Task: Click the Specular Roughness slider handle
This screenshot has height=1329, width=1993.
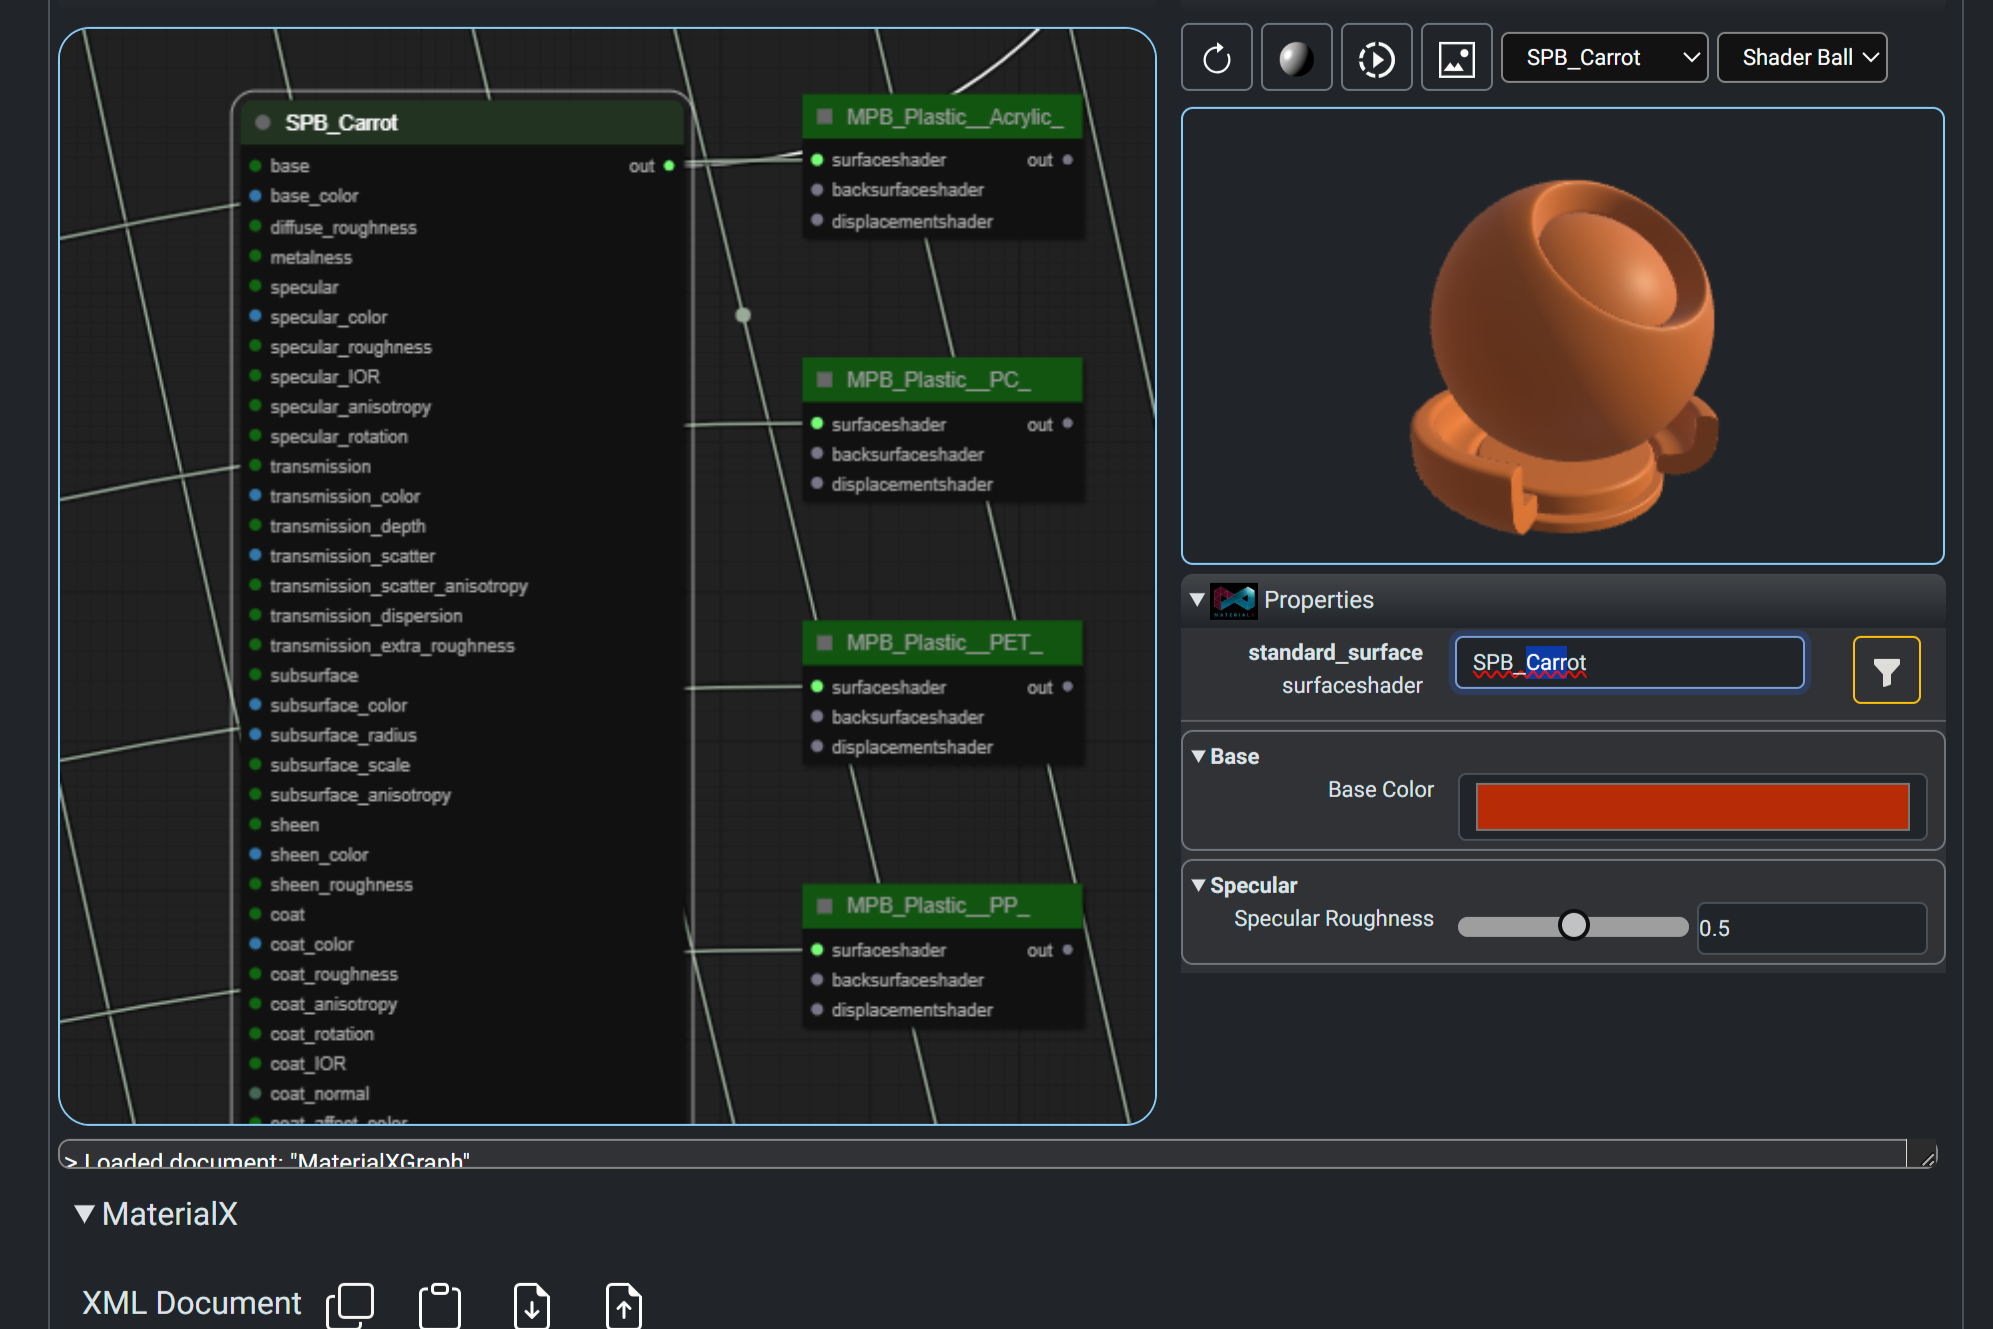Action: coord(1573,926)
